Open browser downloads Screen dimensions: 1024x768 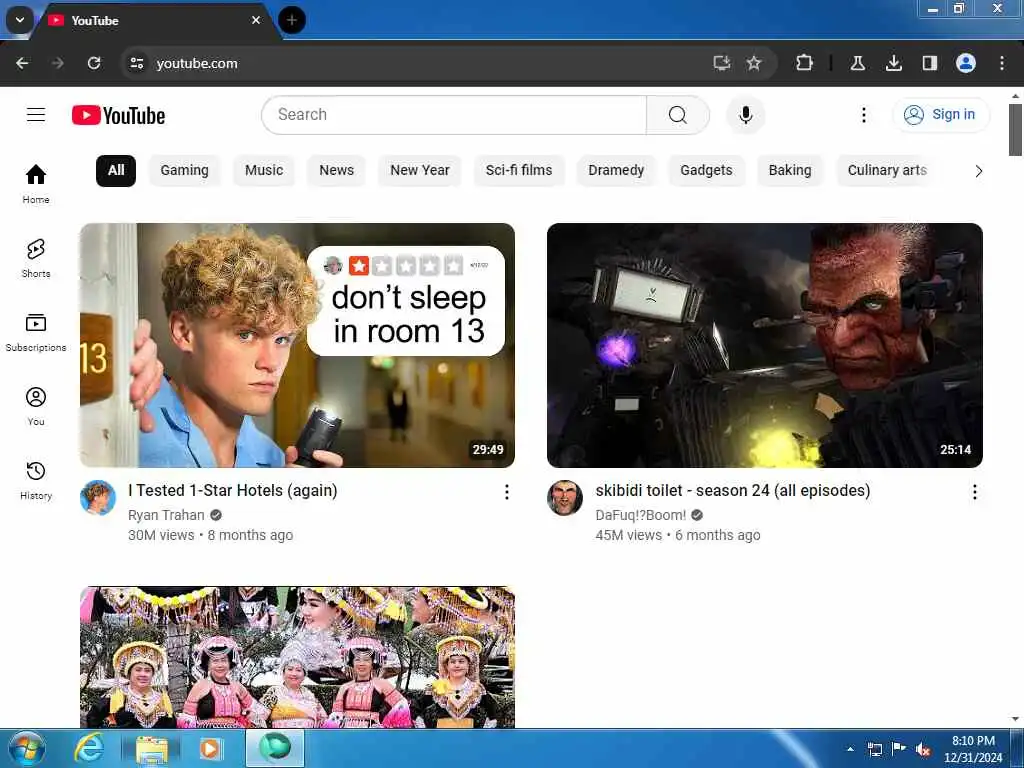893,63
